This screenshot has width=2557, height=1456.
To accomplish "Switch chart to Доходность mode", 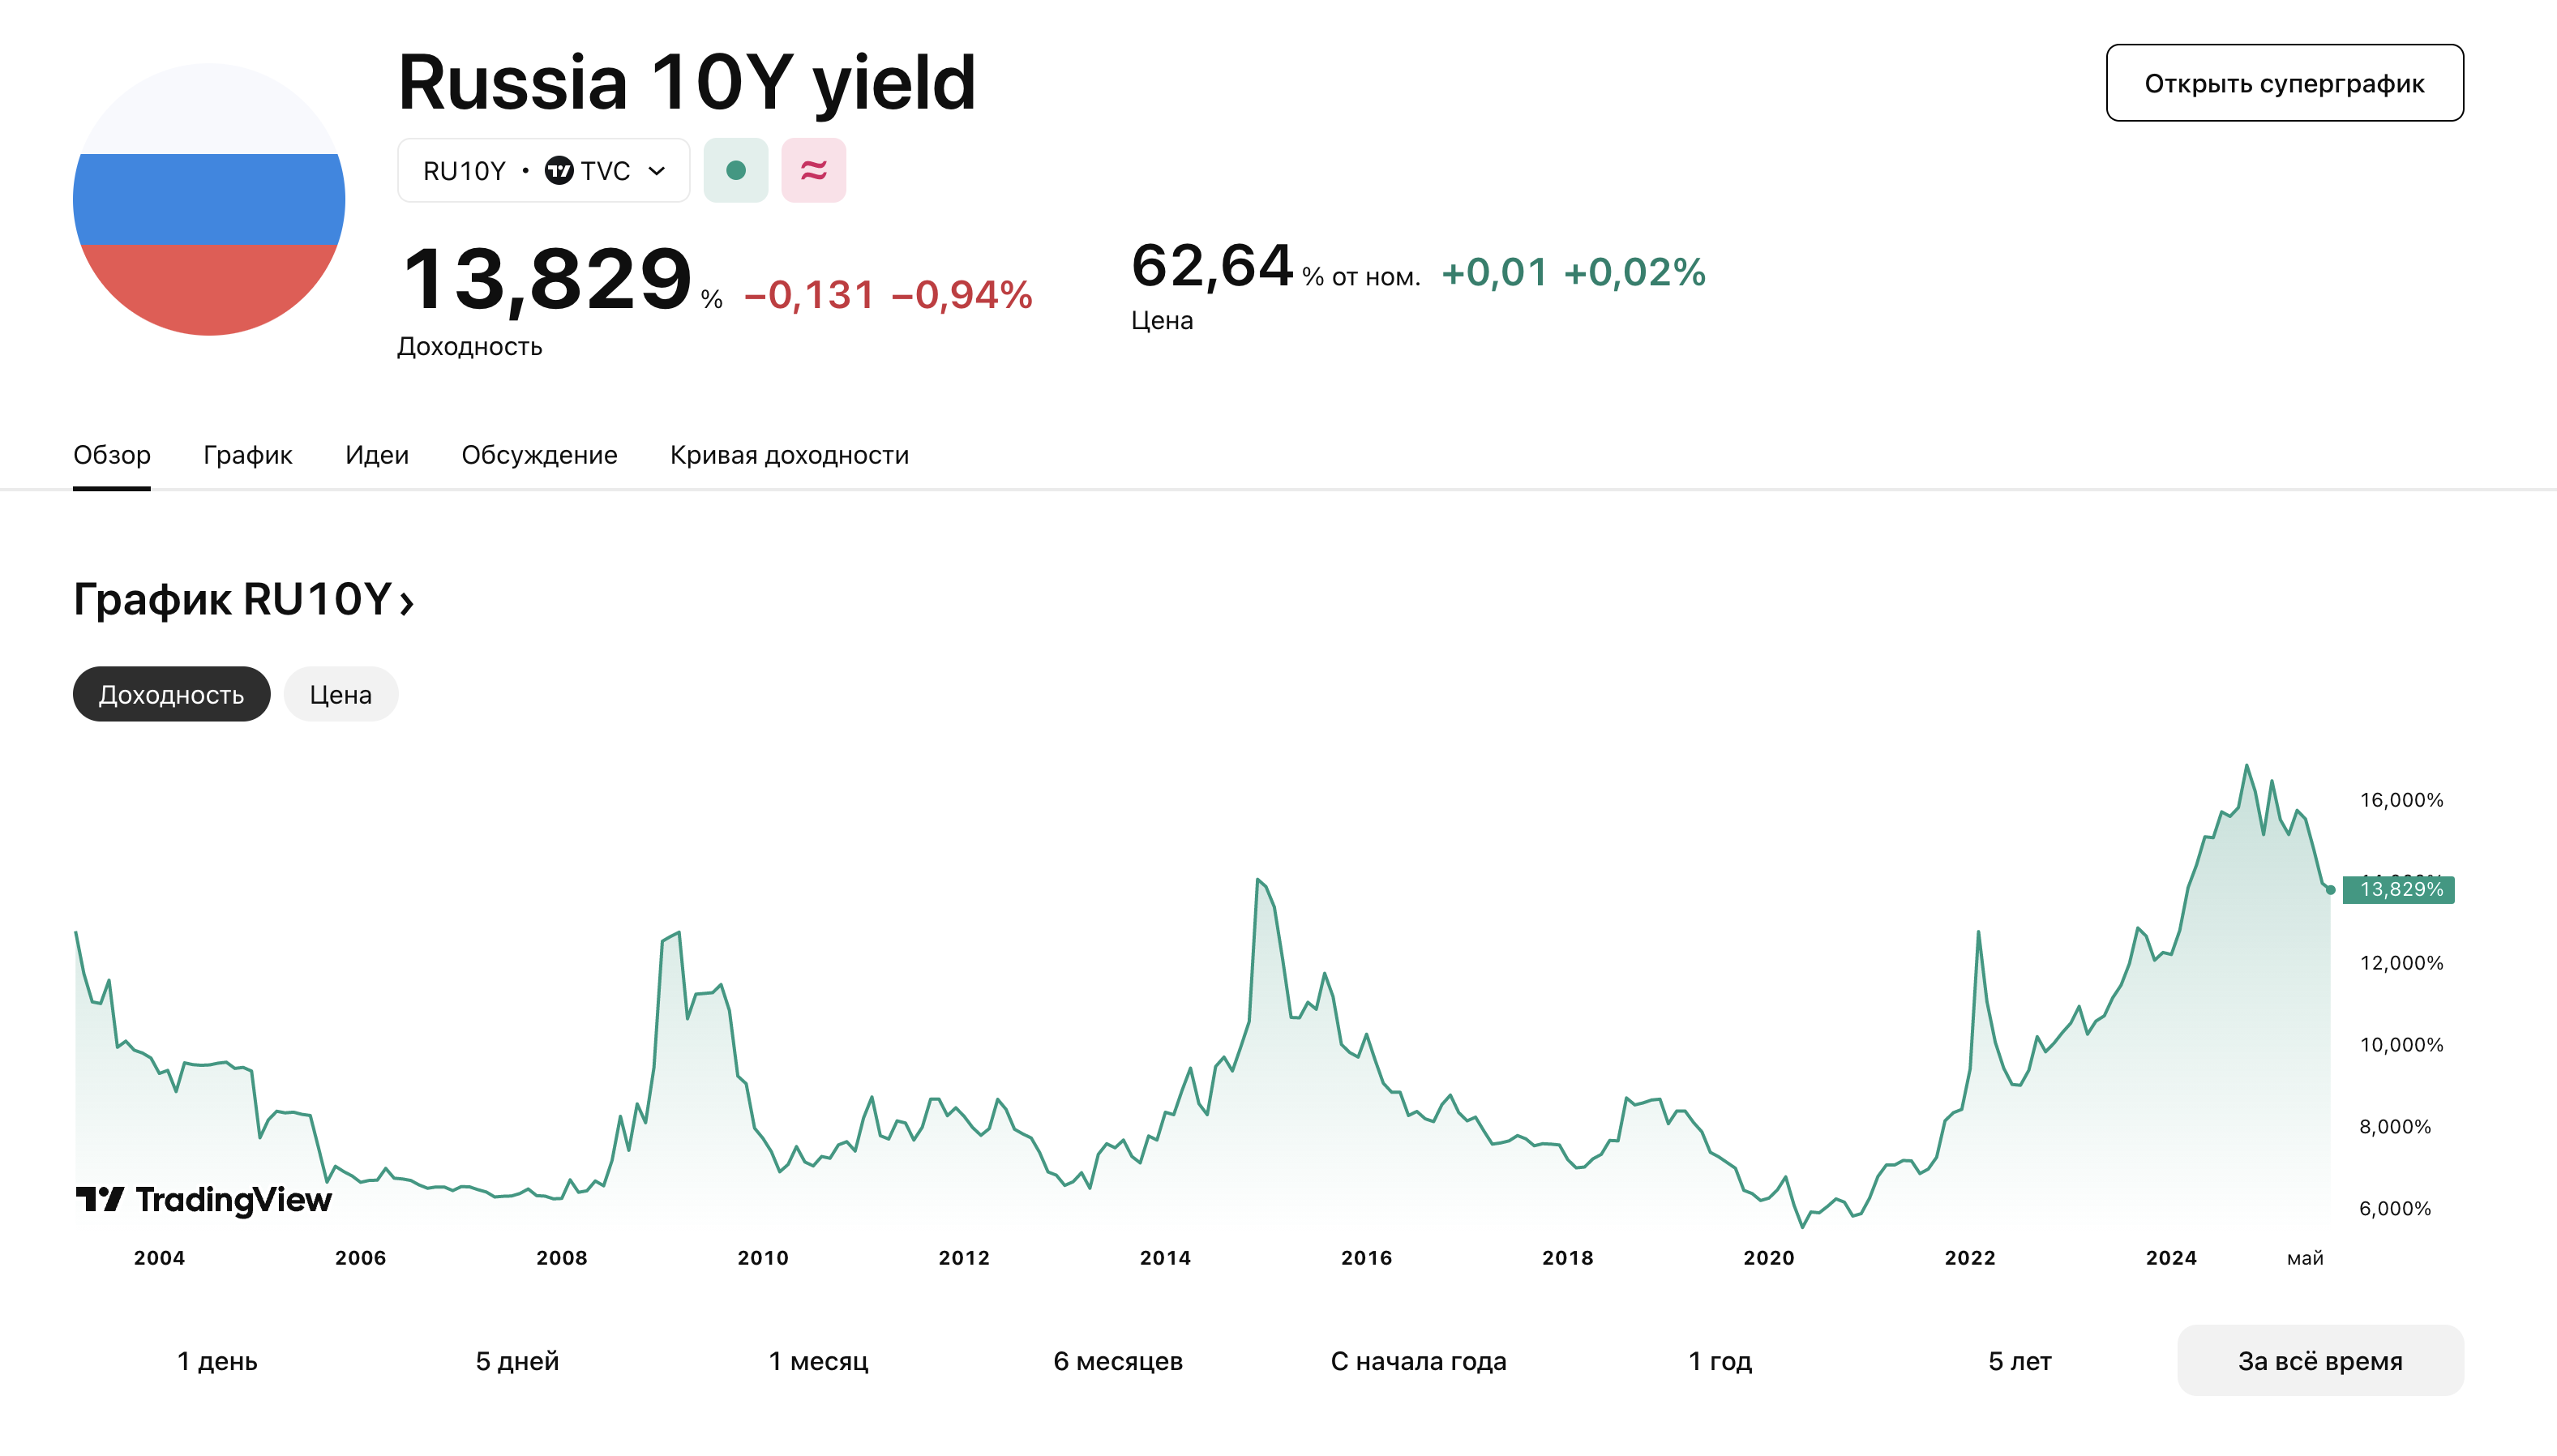I will pos(171,694).
